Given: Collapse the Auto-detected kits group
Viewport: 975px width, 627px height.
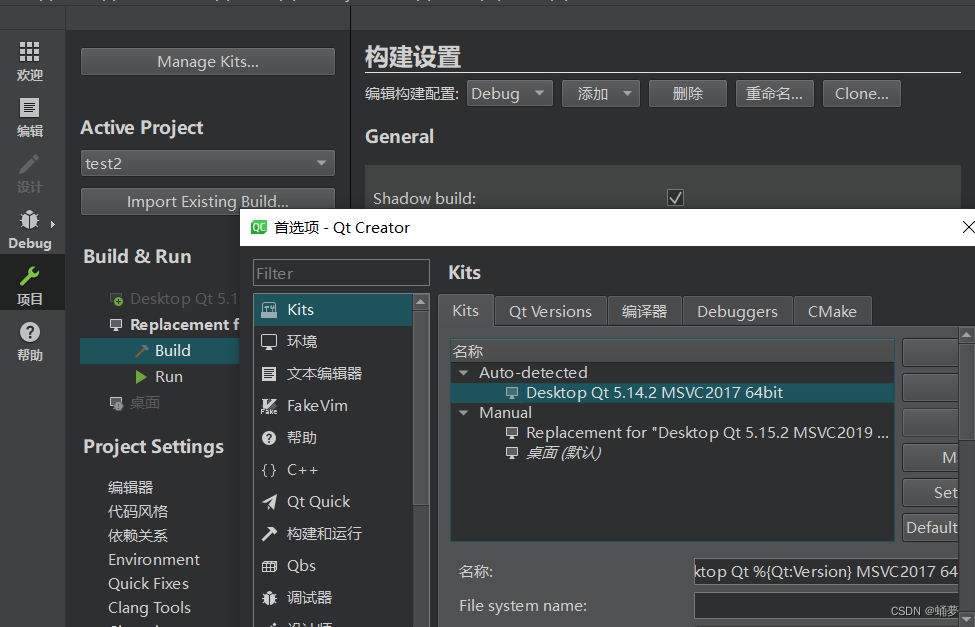Looking at the screenshot, I should 463,373.
